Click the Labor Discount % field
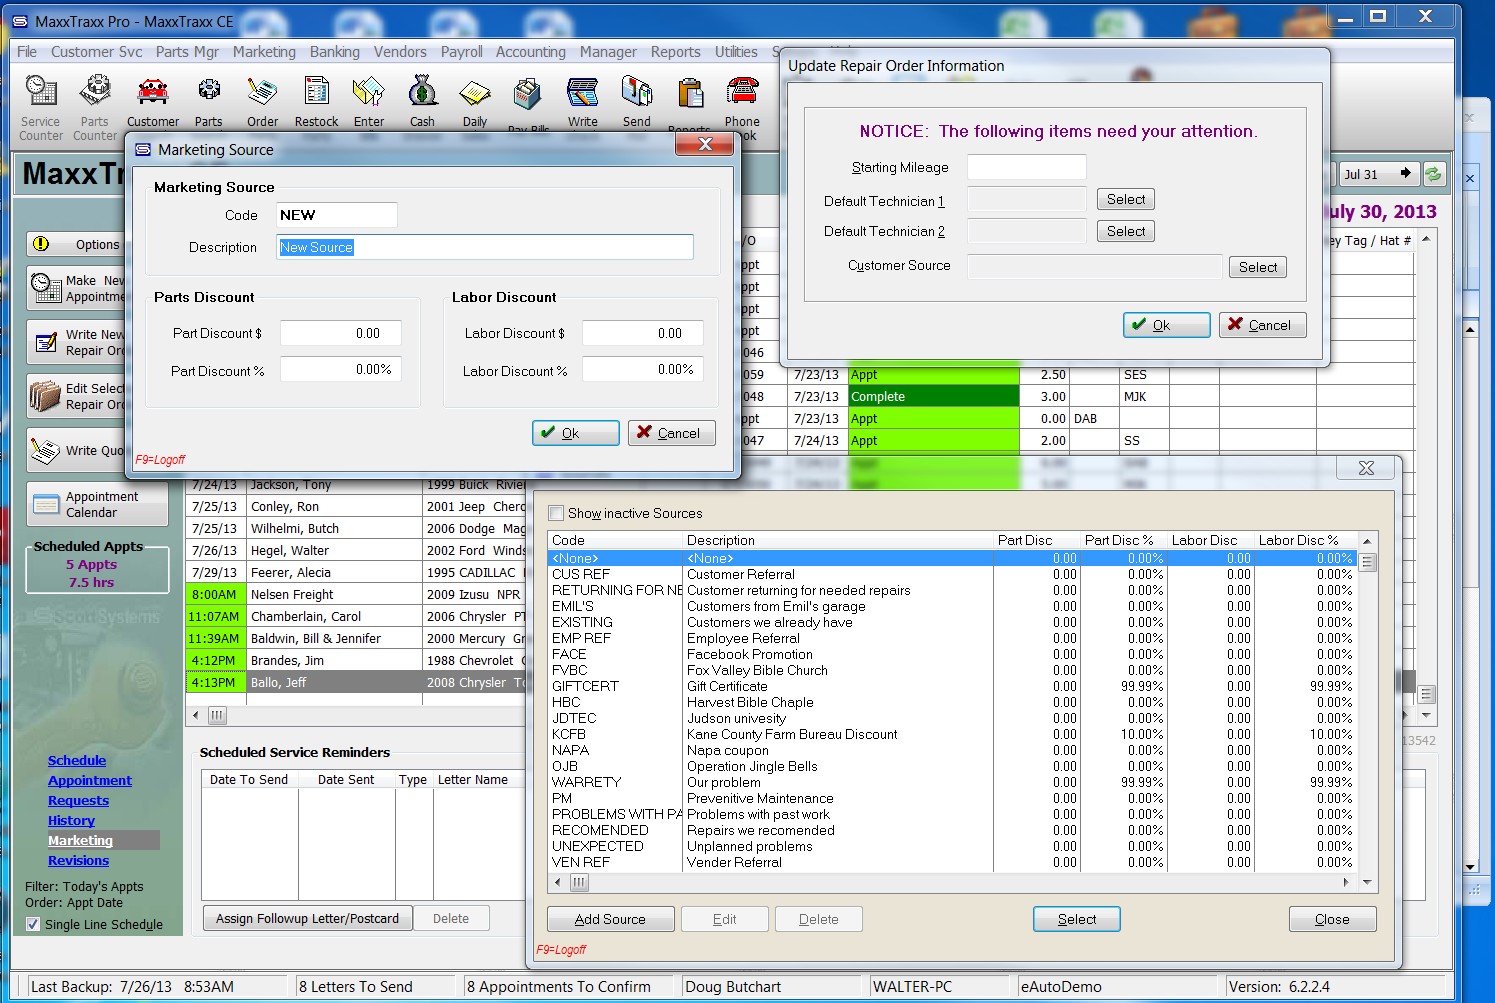The width and height of the screenshot is (1495, 1003). click(x=643, y=370)
